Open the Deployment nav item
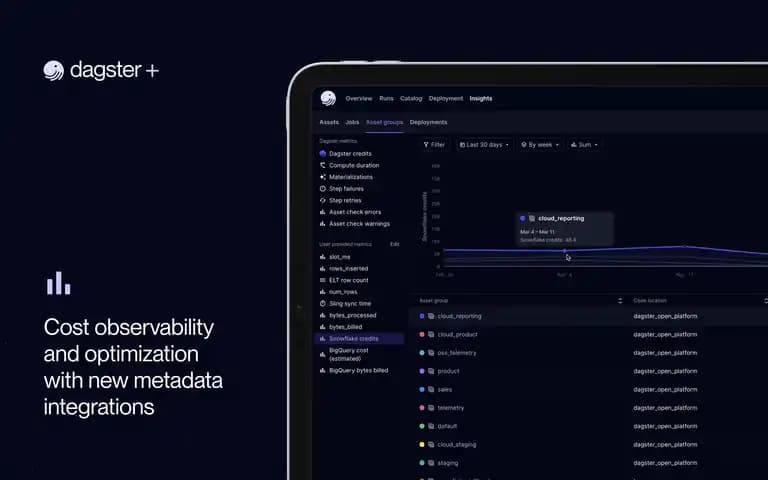The height and width of the screenshot is (480, 768). tap(446, 98)
